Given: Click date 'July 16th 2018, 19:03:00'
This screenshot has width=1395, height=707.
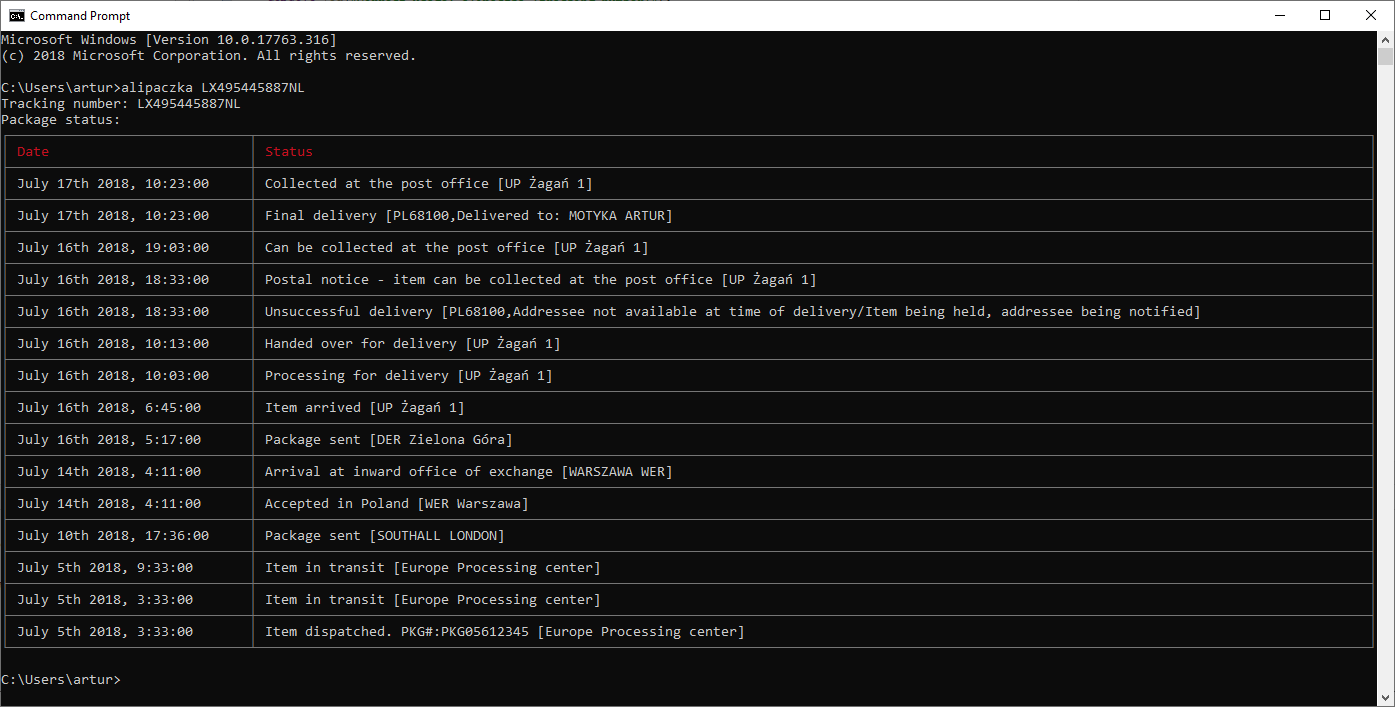Looking at the screenshot, I should 113,248.
